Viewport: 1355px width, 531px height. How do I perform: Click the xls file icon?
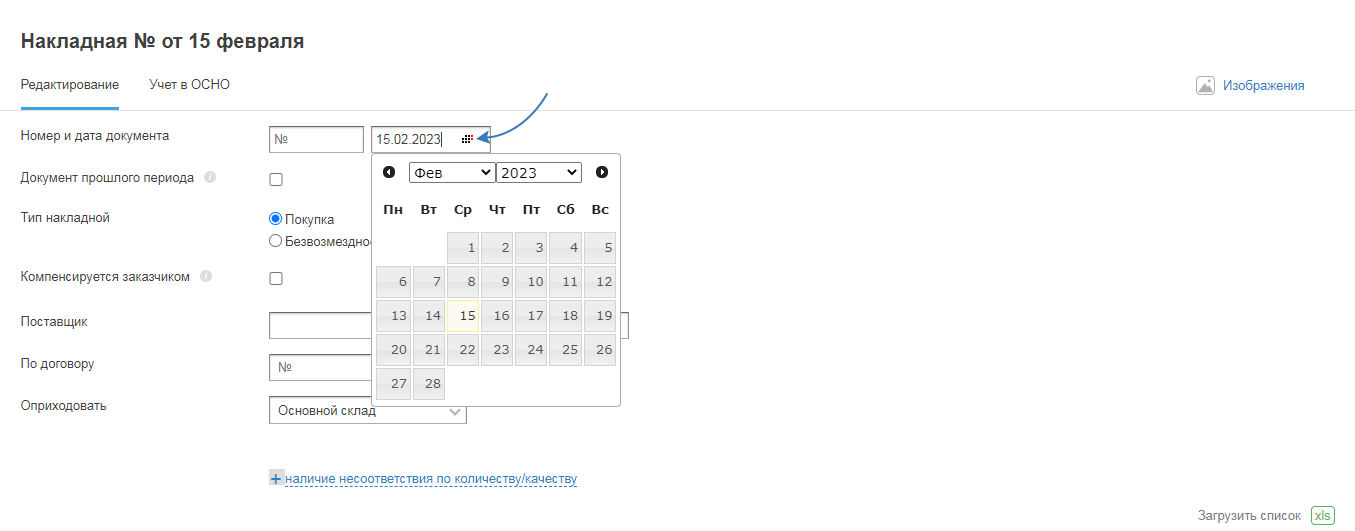(x=1323, y=515)
